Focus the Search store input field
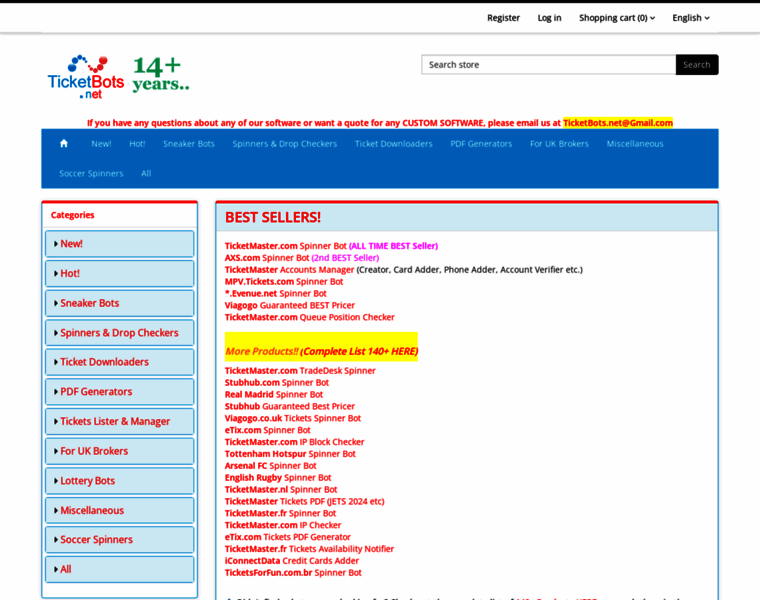 tap(548, 64)
